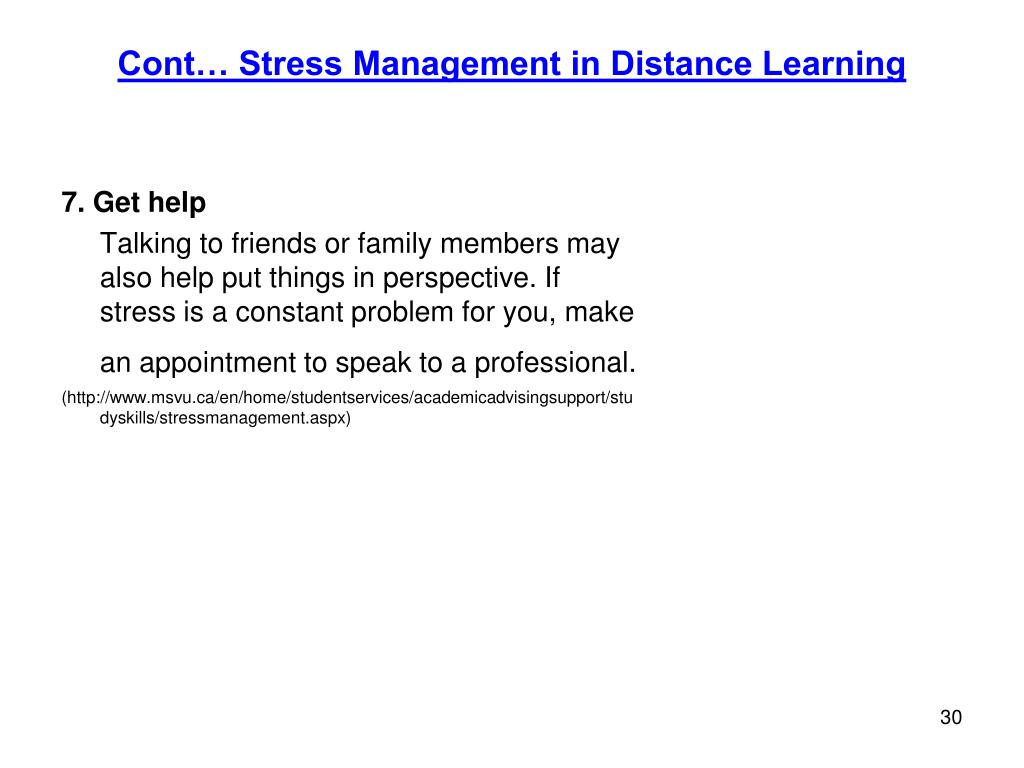Click the line starting 'also help put things'
The height and width of the screenshot is (768, 1024).
coord(329,279)
